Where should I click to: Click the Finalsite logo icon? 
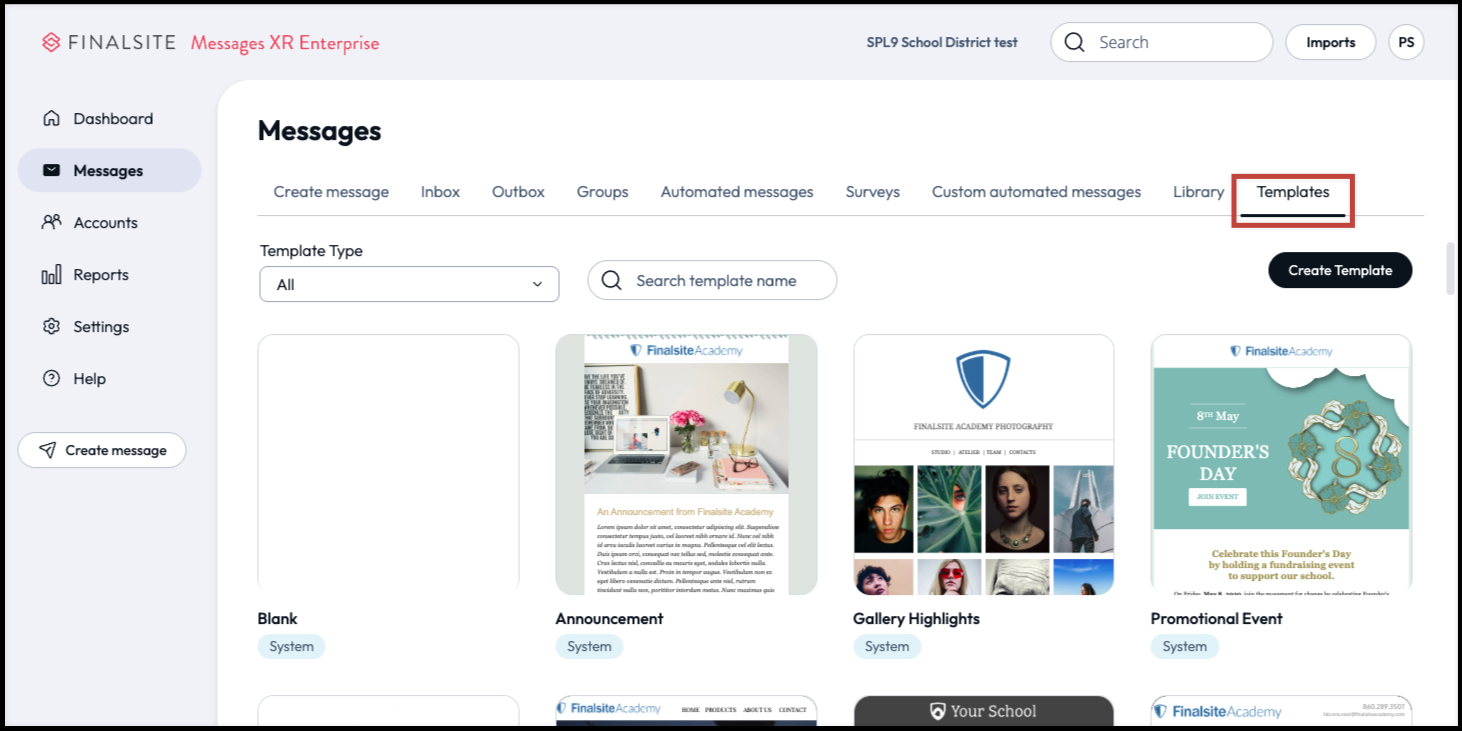(x=52, y=43)
